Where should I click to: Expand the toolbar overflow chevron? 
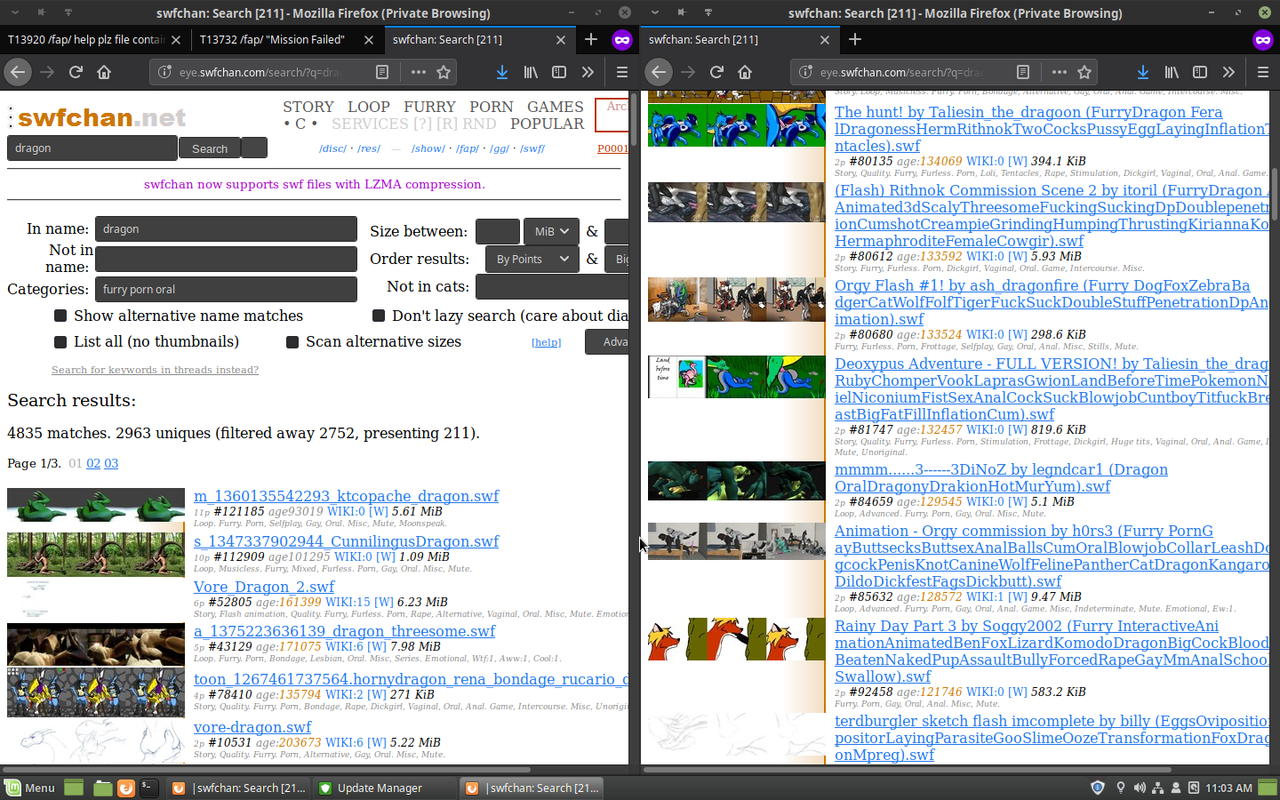(586, 71)
